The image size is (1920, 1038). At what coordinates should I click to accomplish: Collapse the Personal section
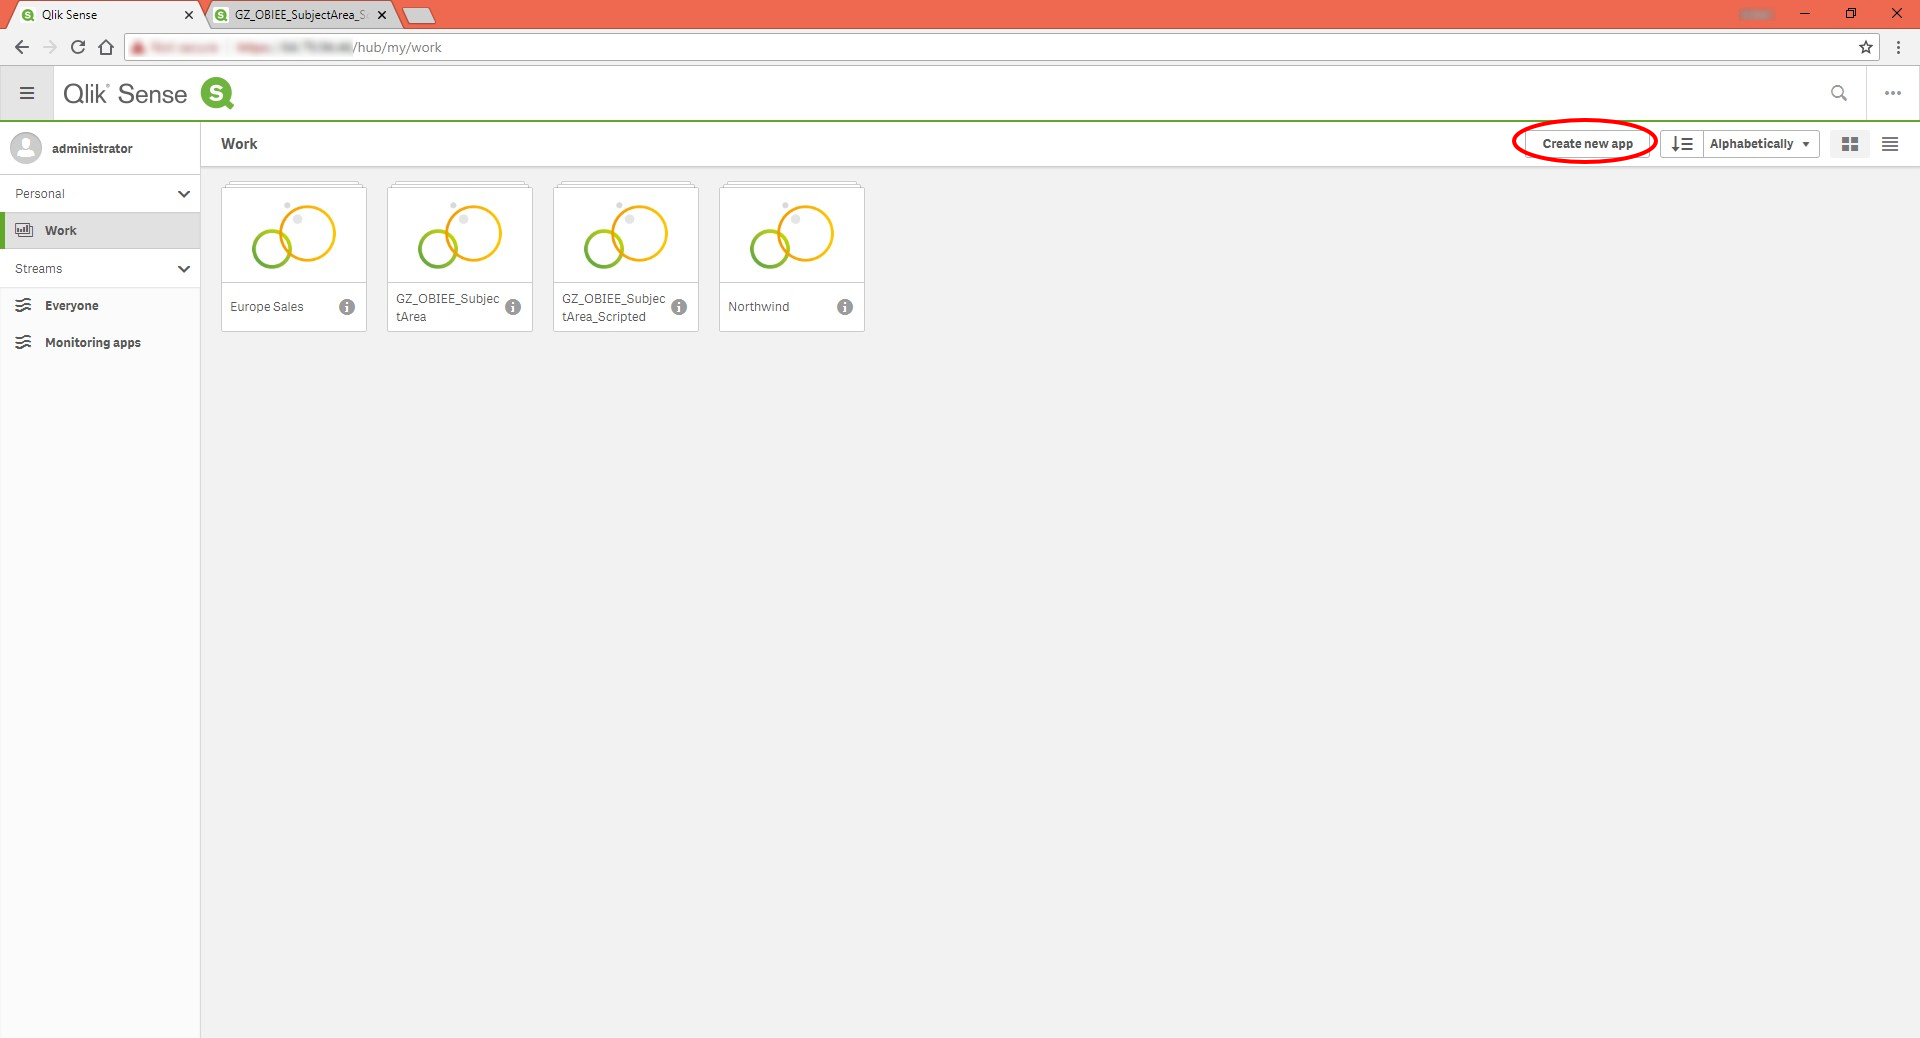[x=184, y=194]
